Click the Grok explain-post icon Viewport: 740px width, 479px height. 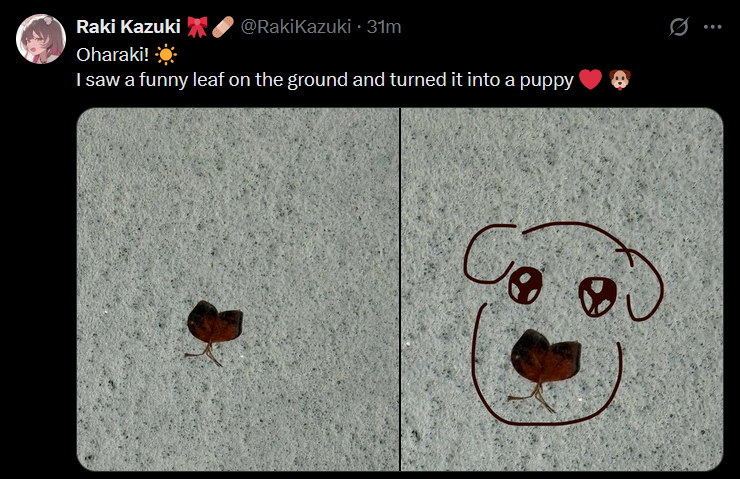(679, 27)
